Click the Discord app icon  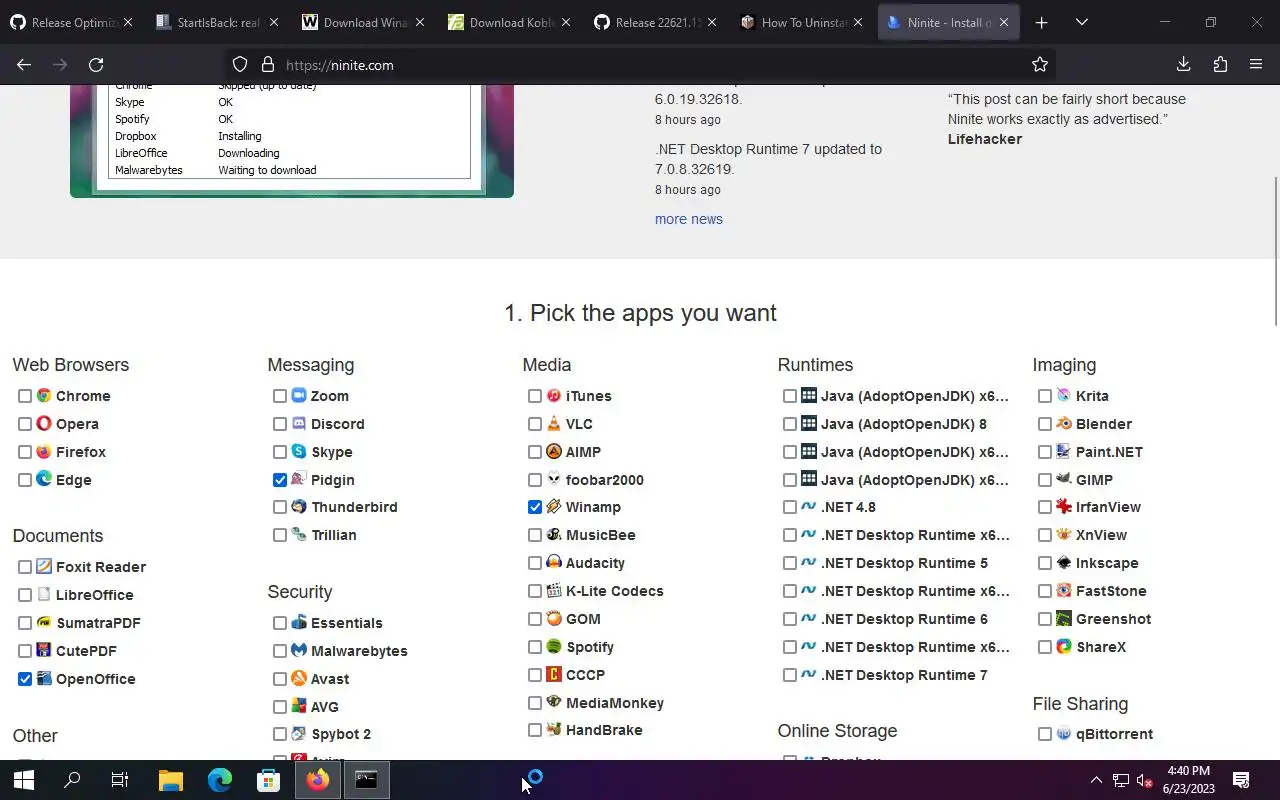[299, 424]
